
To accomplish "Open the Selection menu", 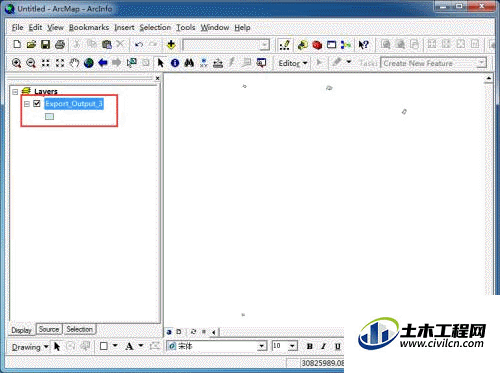I will coord(155,28).
